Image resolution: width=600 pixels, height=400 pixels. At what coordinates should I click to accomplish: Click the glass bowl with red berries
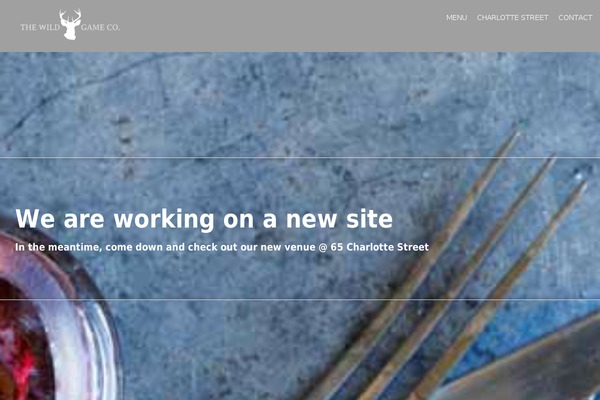[x=50, y=318]
